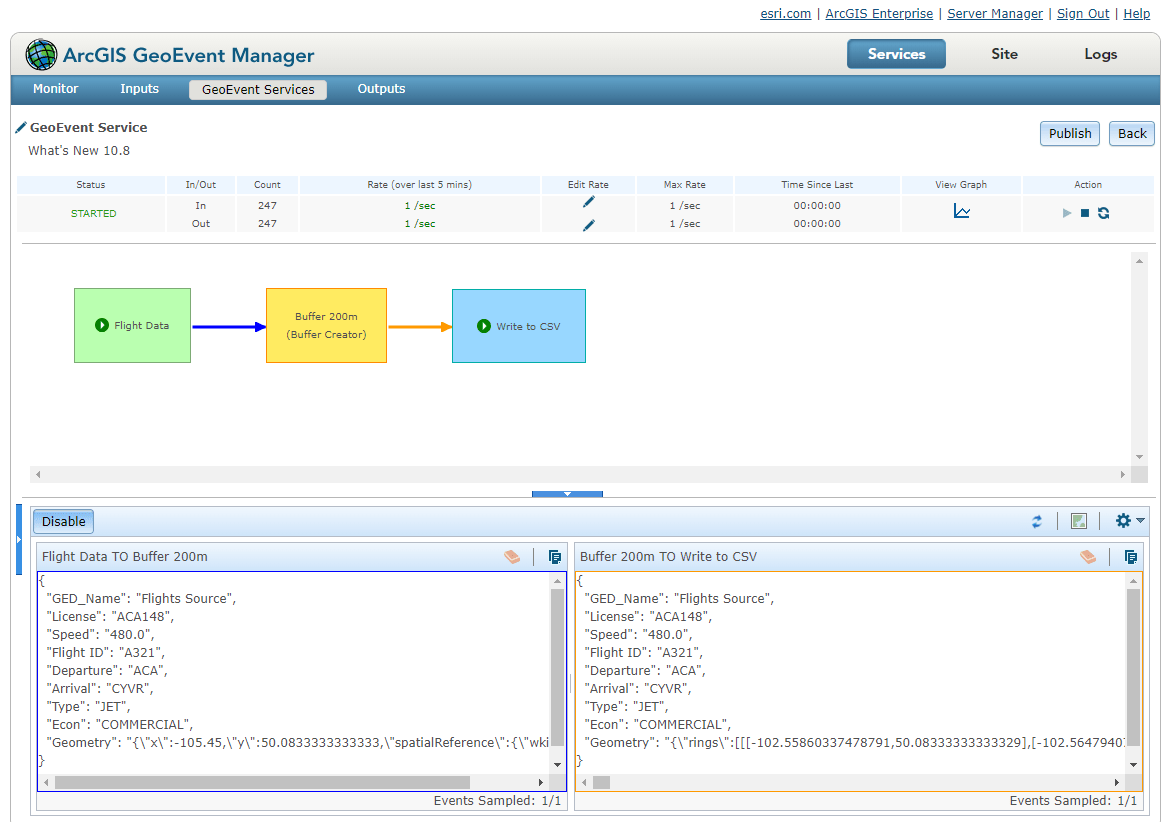Viewport: 1170px width, 822px height.
Task: Select the Flight Data input node
Action: [132, 325]
